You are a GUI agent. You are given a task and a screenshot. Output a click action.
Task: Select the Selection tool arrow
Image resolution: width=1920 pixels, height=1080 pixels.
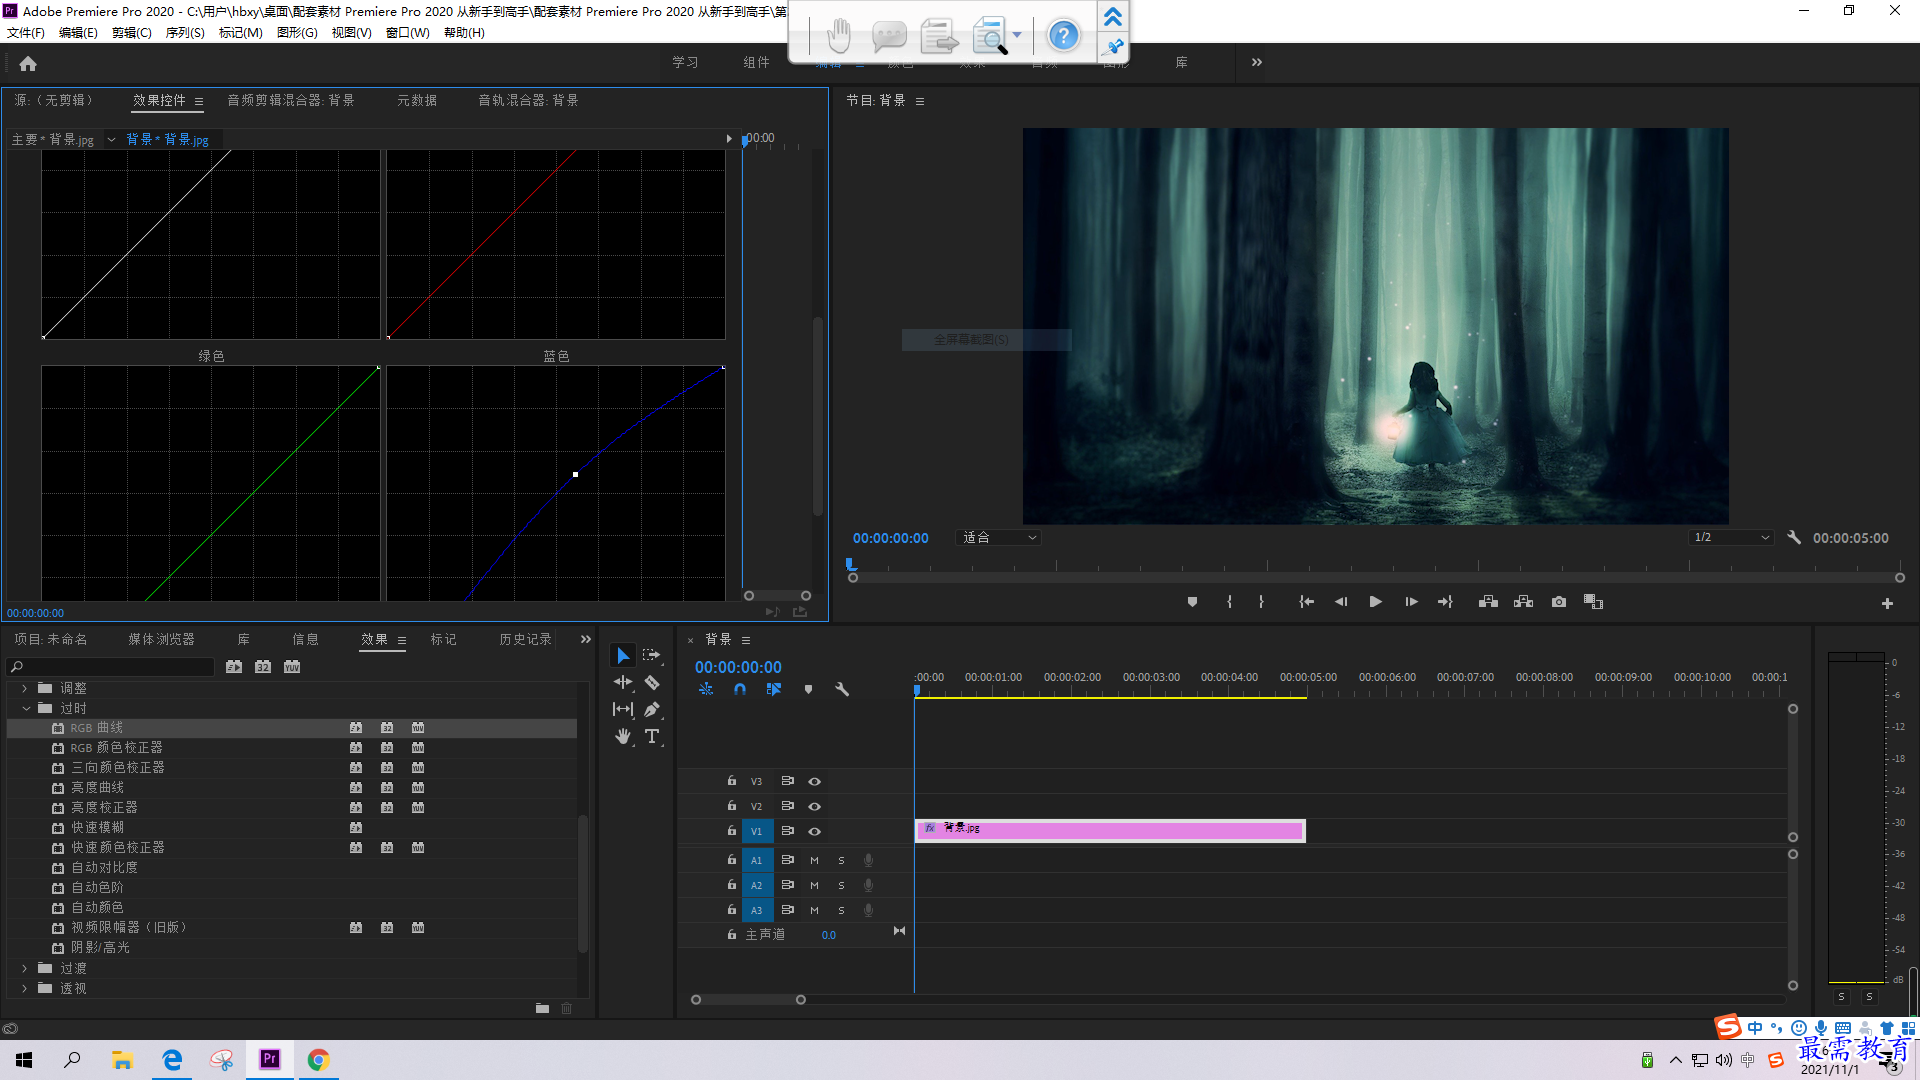click(x=623, y=655)
